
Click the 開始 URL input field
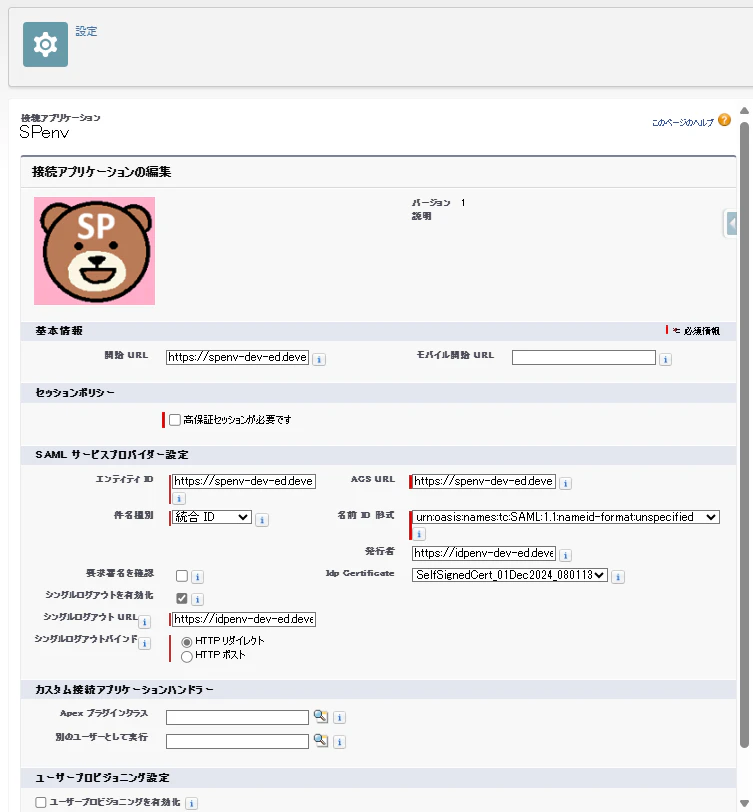pos(237,357)
